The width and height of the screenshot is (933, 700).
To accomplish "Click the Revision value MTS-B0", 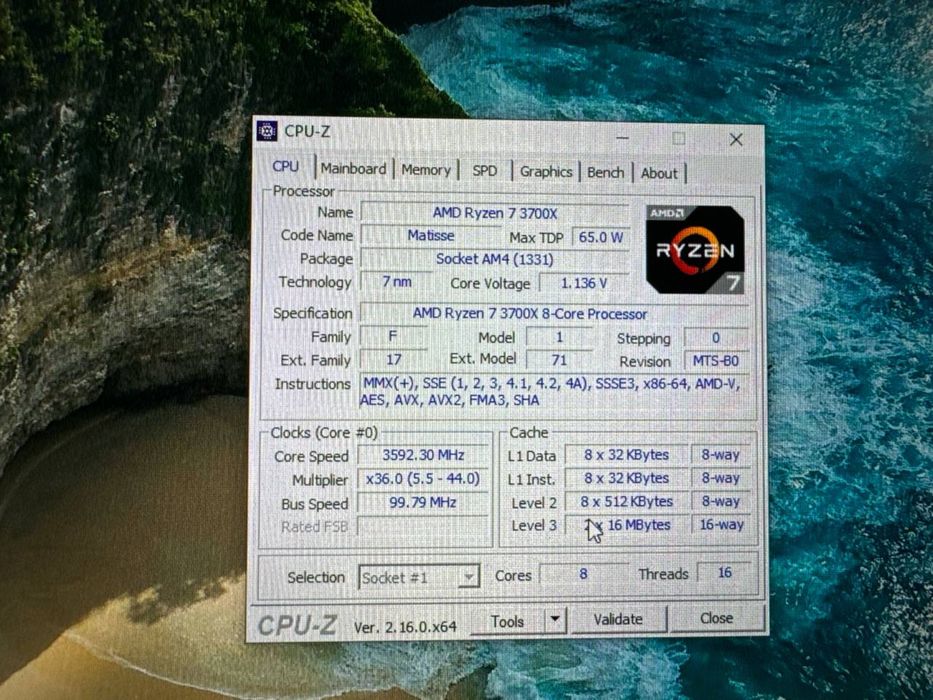I will tap(716, 361).
